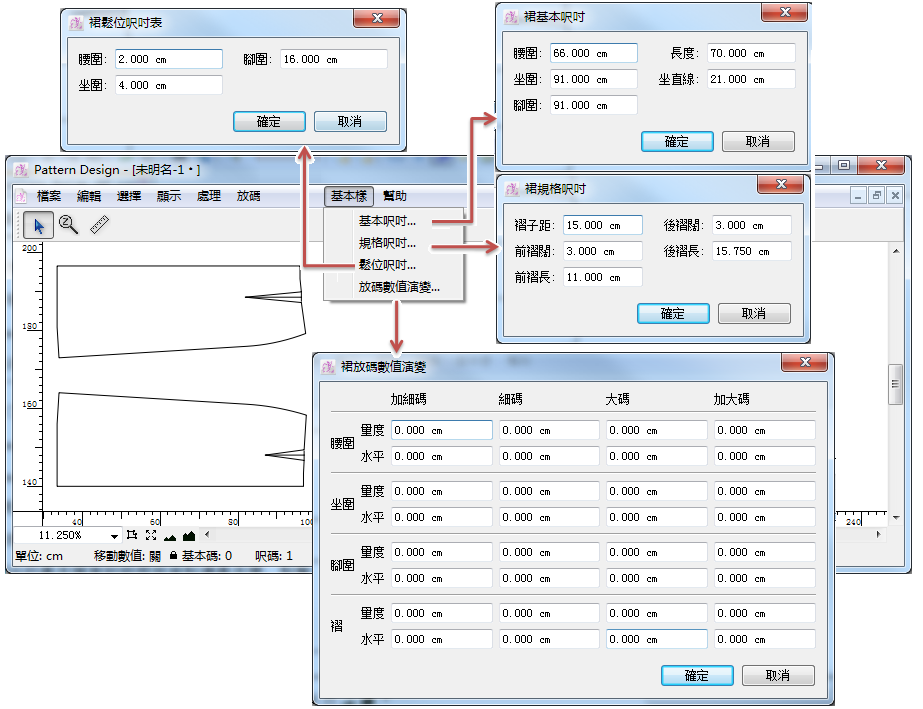The width and height of the screenshot is (923, 709).
Task: Click the large mountains zoom-in icon
Action: 188,536
